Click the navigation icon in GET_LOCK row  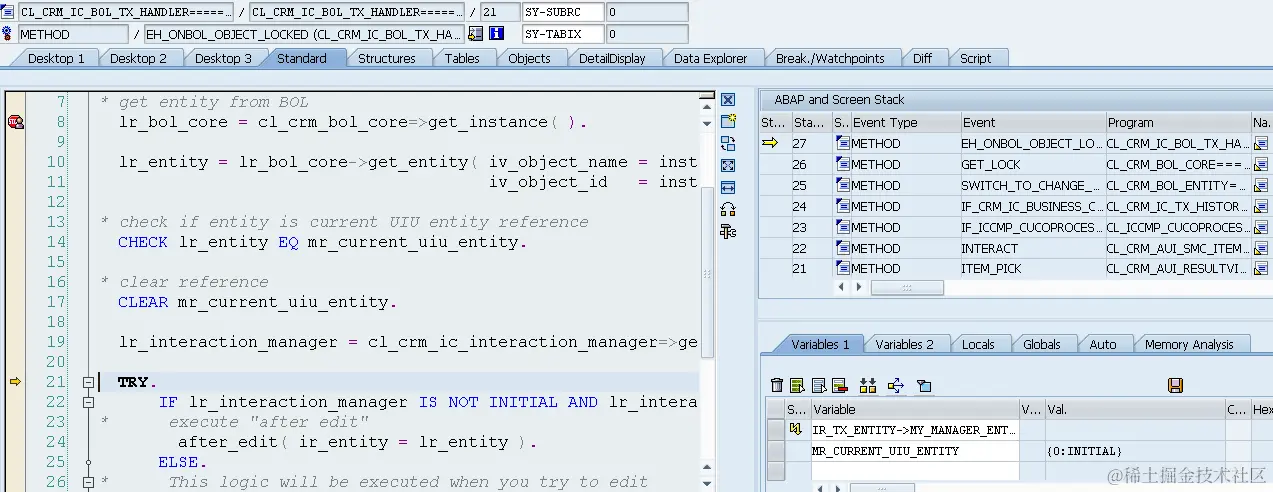coord(1260,165)
